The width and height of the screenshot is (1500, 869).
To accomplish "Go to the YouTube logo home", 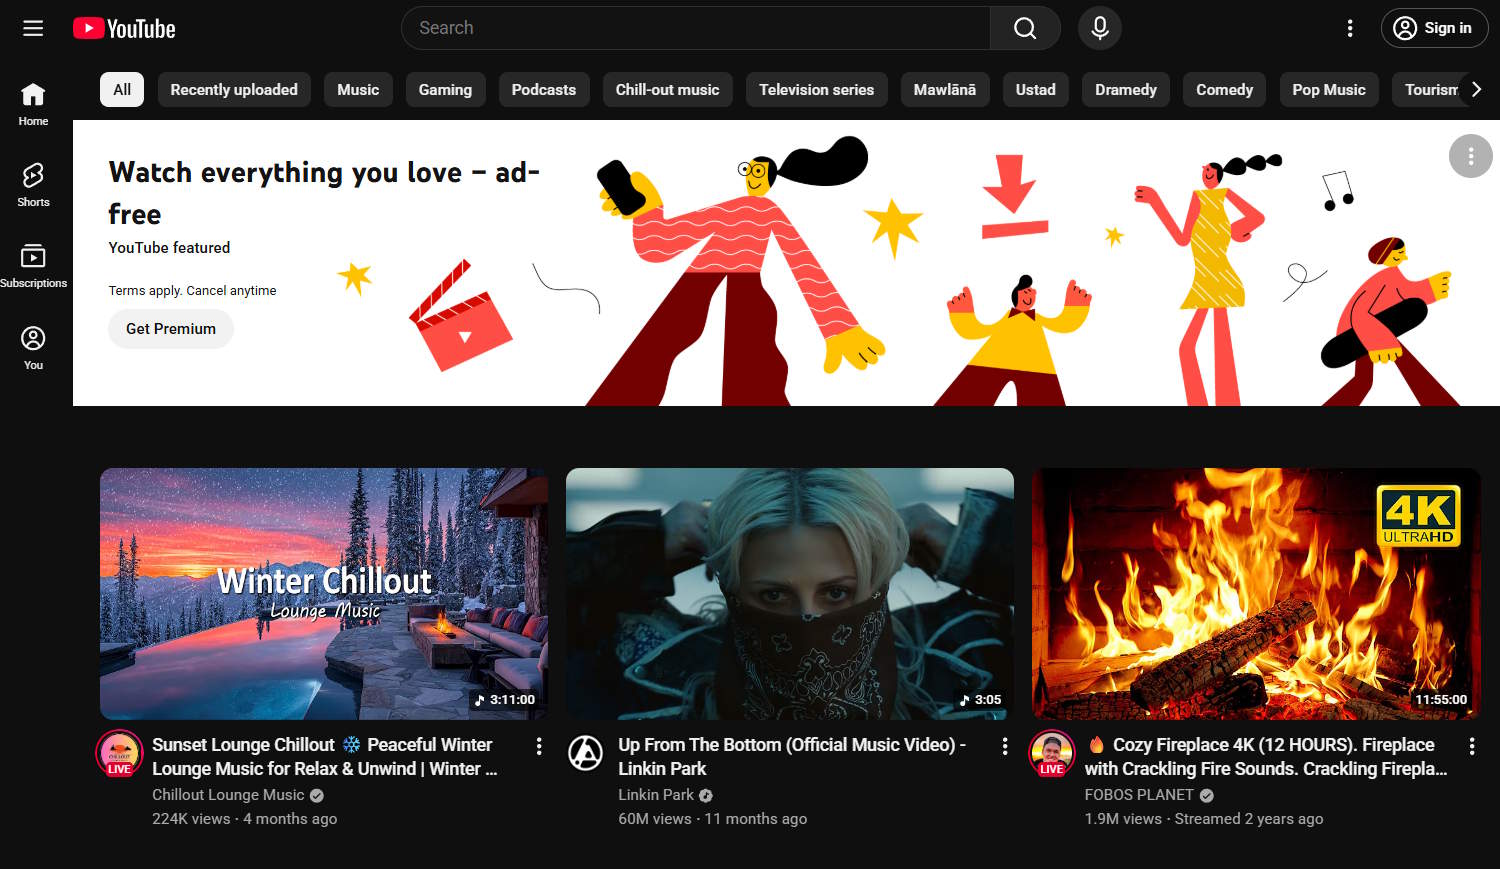I will click(x=124, y=28).
